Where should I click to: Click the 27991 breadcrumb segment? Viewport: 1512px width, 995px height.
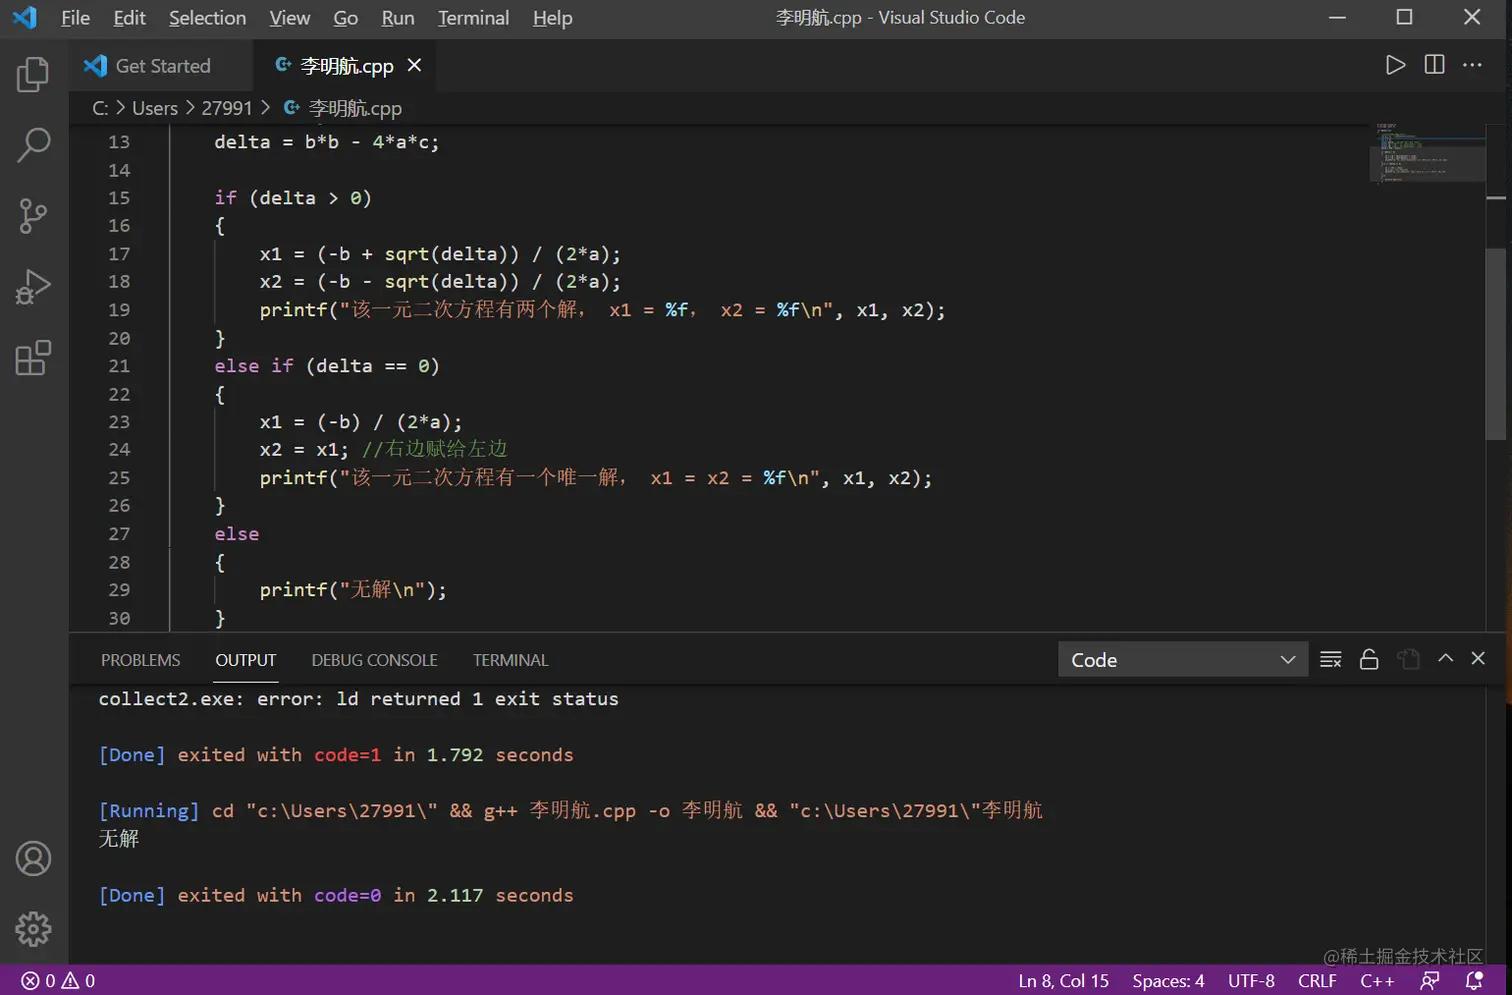[x=227, y=108]
